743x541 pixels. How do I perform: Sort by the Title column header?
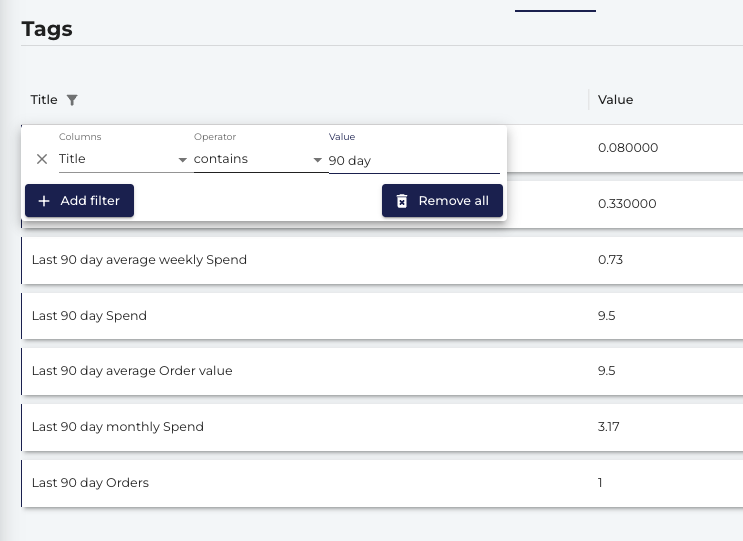coord(44,100)
